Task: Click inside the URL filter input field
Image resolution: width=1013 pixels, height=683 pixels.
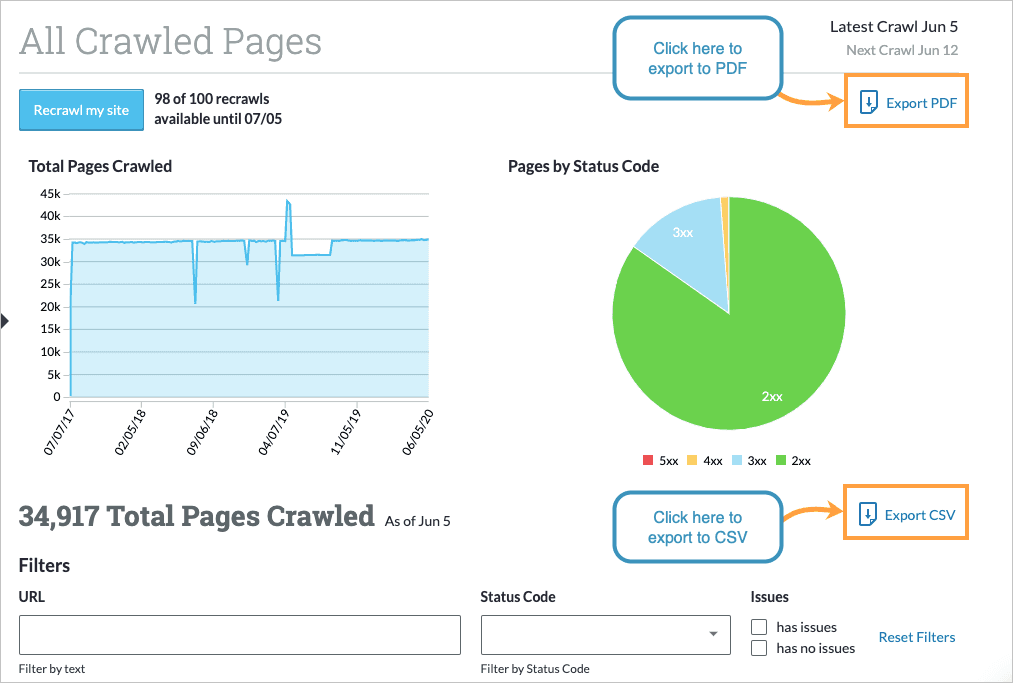Action: click(x=238, y=635)
